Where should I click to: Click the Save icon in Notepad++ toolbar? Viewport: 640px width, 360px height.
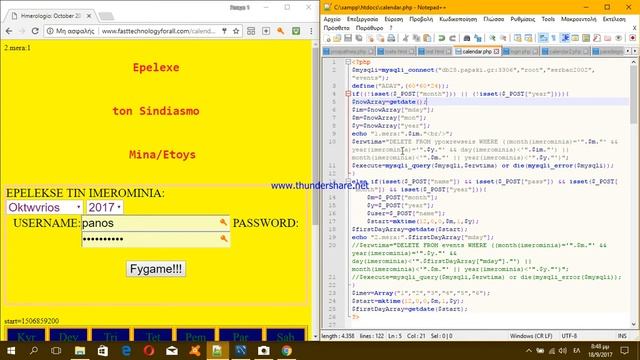pos(348,38)
